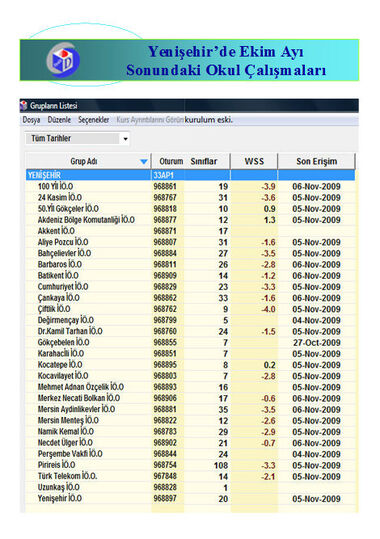
Task: Select the Akdeniz Bölge Komutanlığı İ.Ö.O row
Action: (x=191, y=220)
